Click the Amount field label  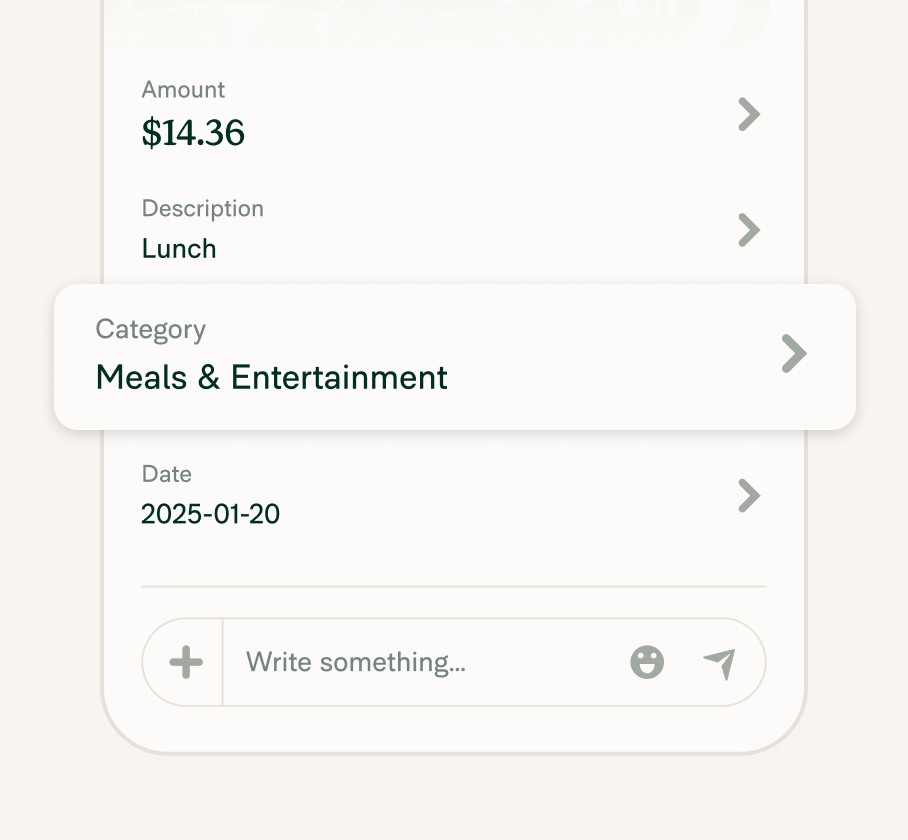183,90
